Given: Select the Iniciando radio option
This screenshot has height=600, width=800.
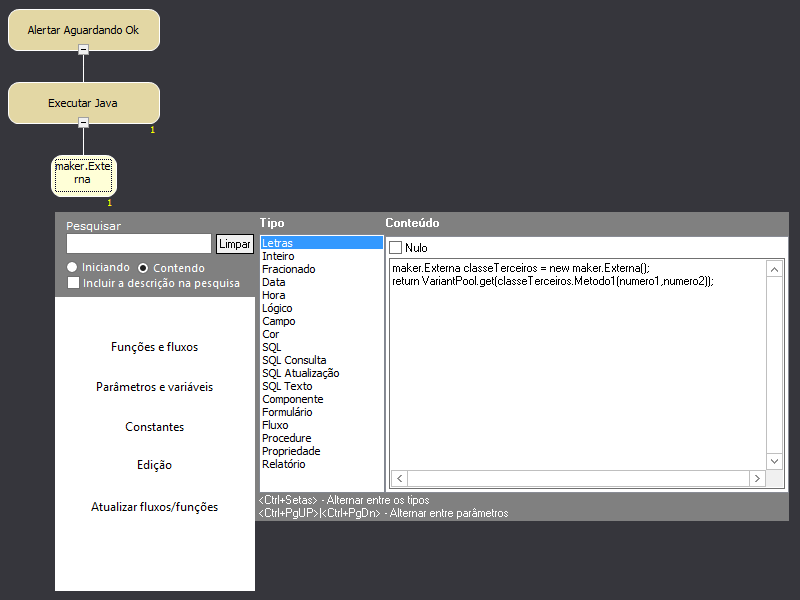Looking at the screenshot, I should [x=72, y=268].
